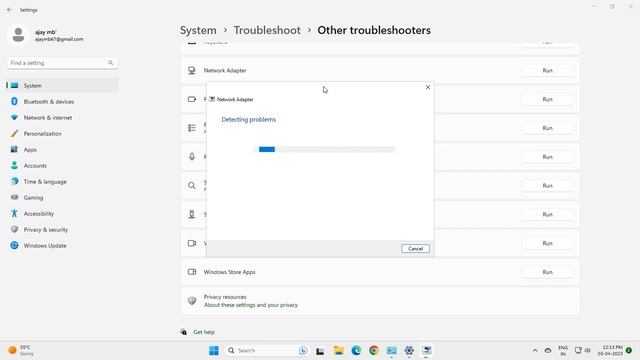Screen dimensions: 640x360
Task: Click the Personalization brush icon
Action: click(14, 133)
